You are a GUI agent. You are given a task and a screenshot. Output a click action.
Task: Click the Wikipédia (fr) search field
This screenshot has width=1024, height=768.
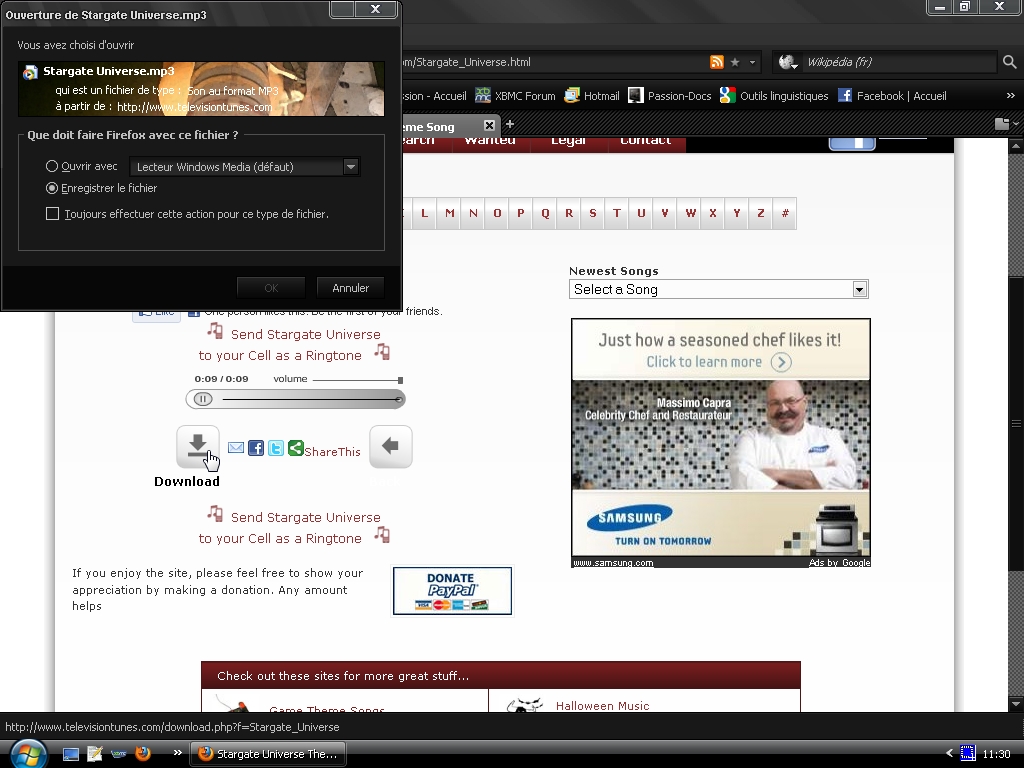pyautogui.click(x=898, y=62)
